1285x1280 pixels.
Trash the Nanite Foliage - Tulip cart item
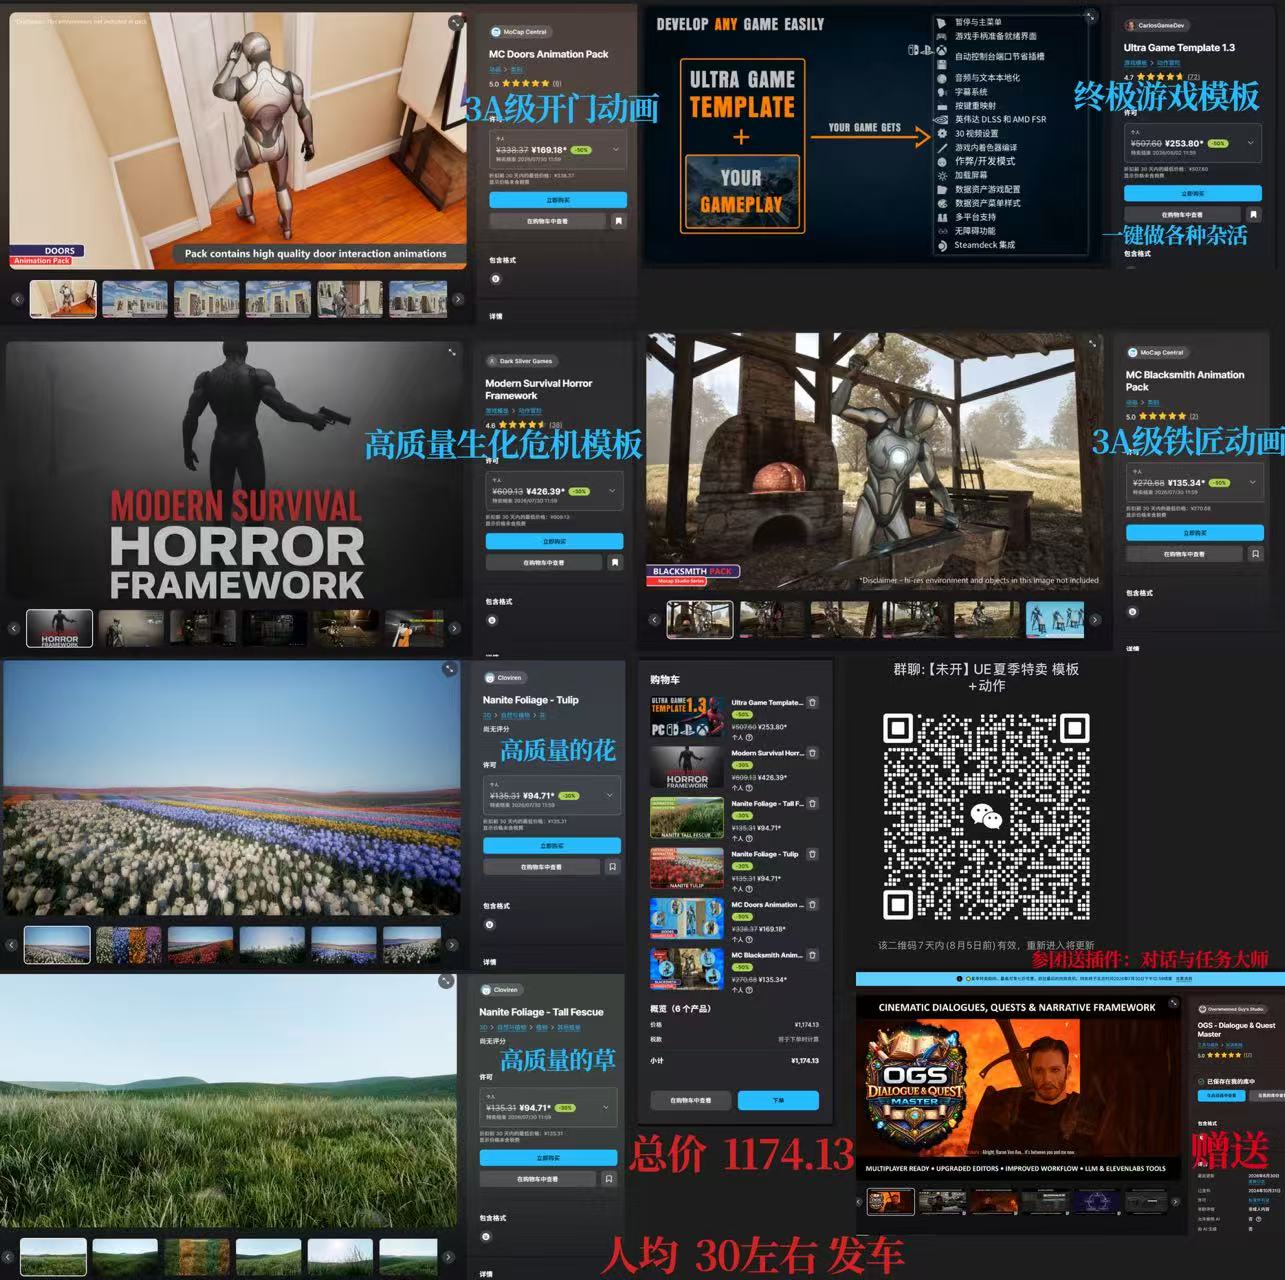(812, 854)
